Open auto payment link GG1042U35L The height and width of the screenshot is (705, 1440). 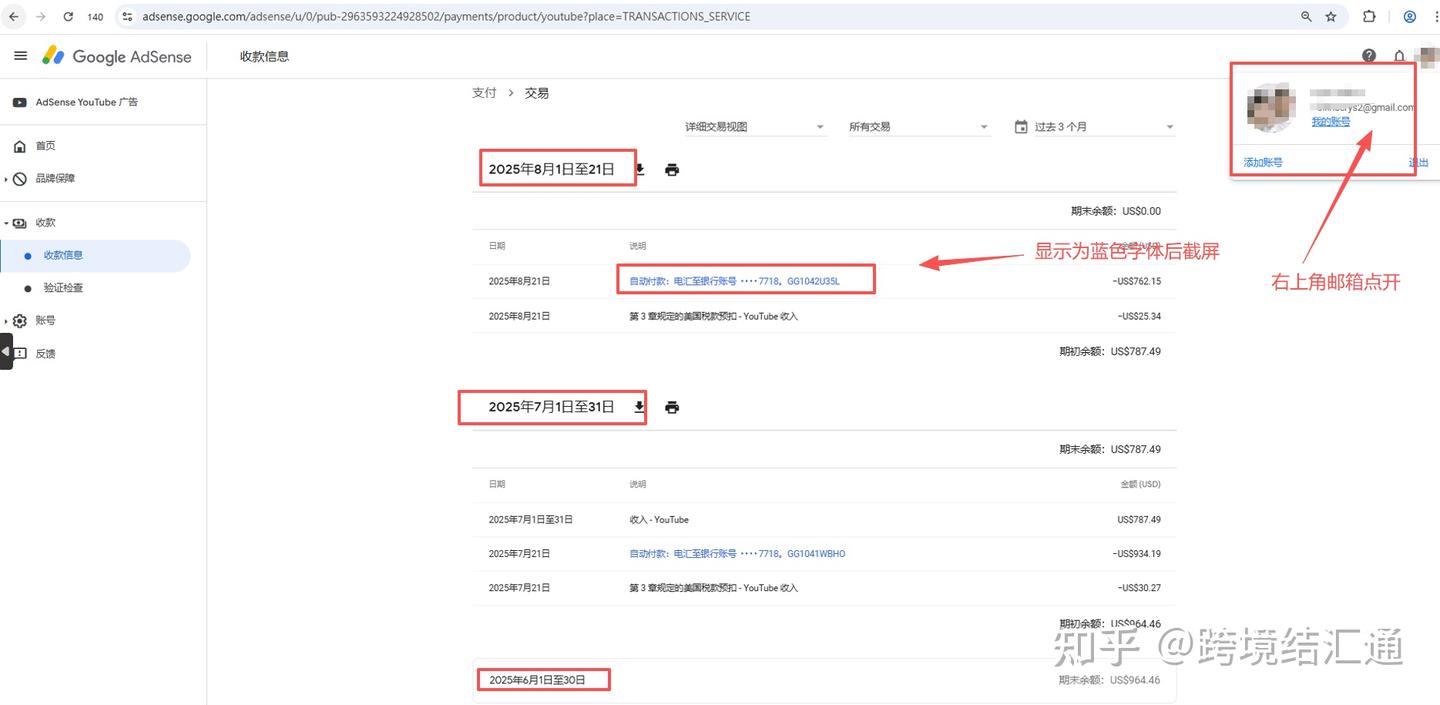(x=735, y=281)
